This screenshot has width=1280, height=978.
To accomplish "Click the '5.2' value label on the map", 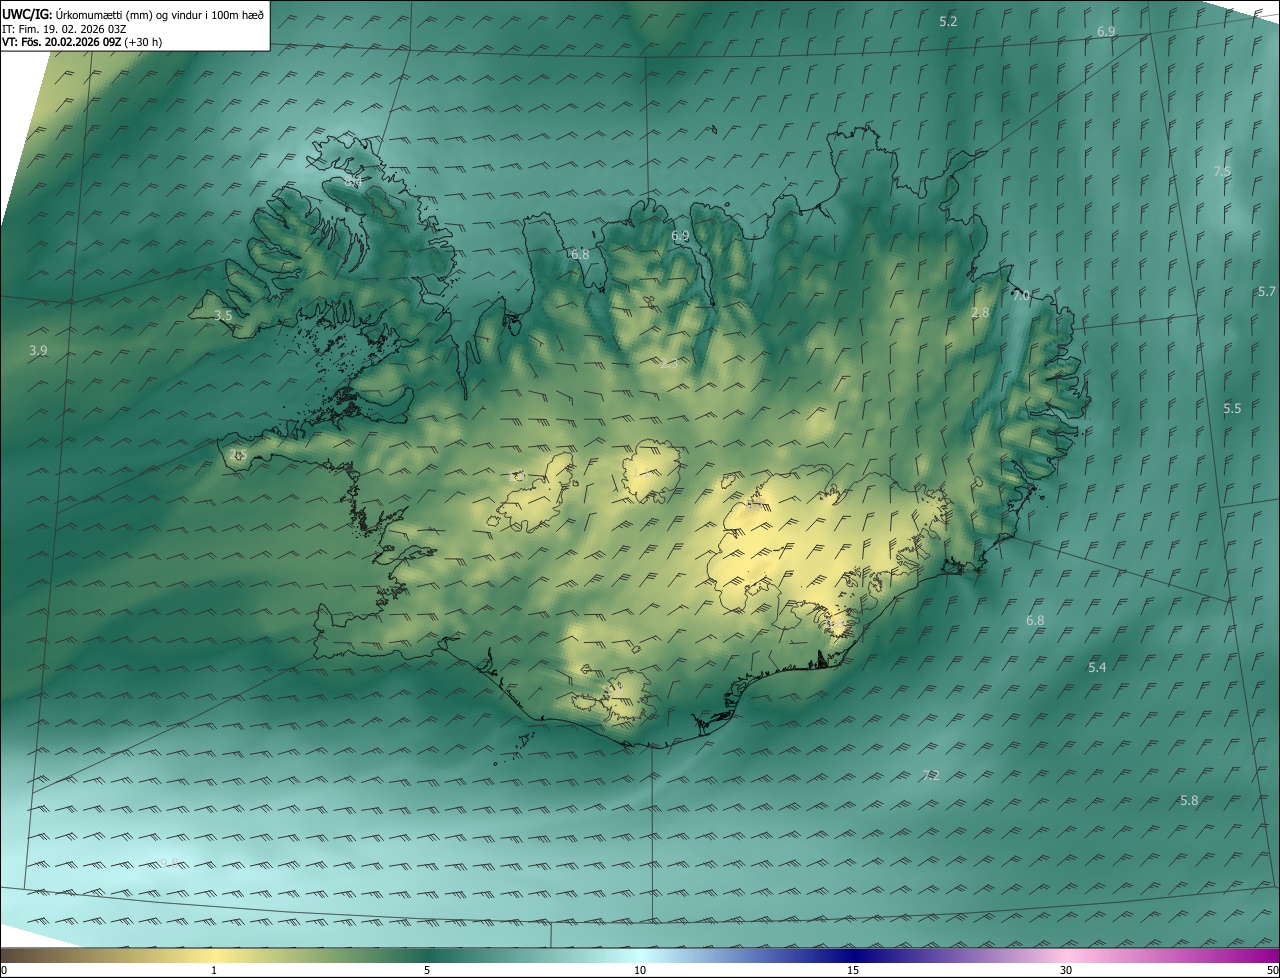I will (x=948, y=21).
